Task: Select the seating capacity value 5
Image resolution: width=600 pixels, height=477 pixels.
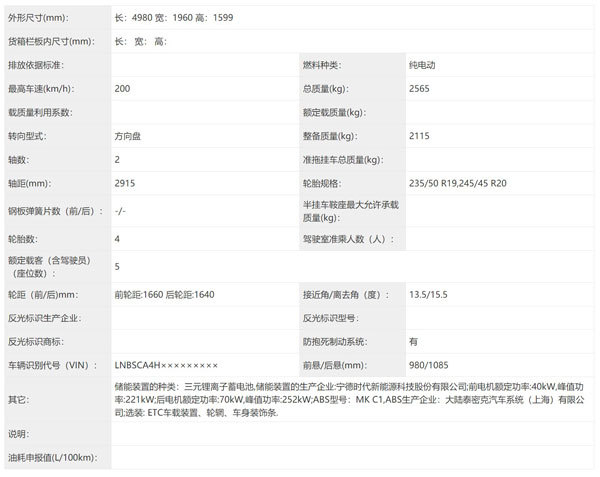Action: point(117,267)
